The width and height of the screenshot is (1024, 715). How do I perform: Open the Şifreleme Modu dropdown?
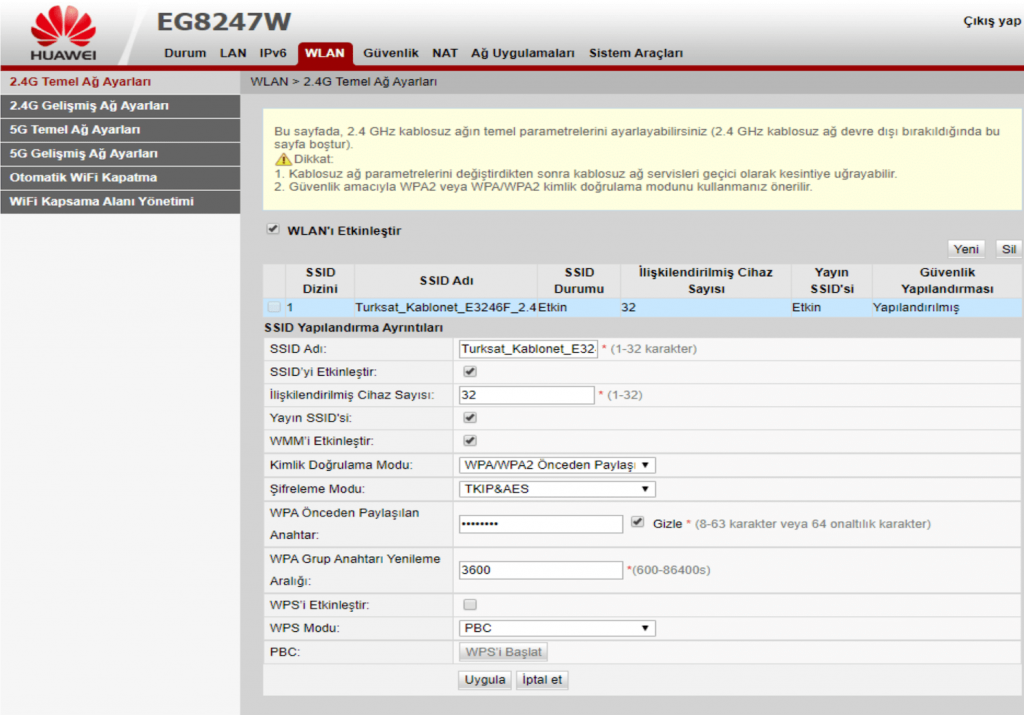point(556,488)
